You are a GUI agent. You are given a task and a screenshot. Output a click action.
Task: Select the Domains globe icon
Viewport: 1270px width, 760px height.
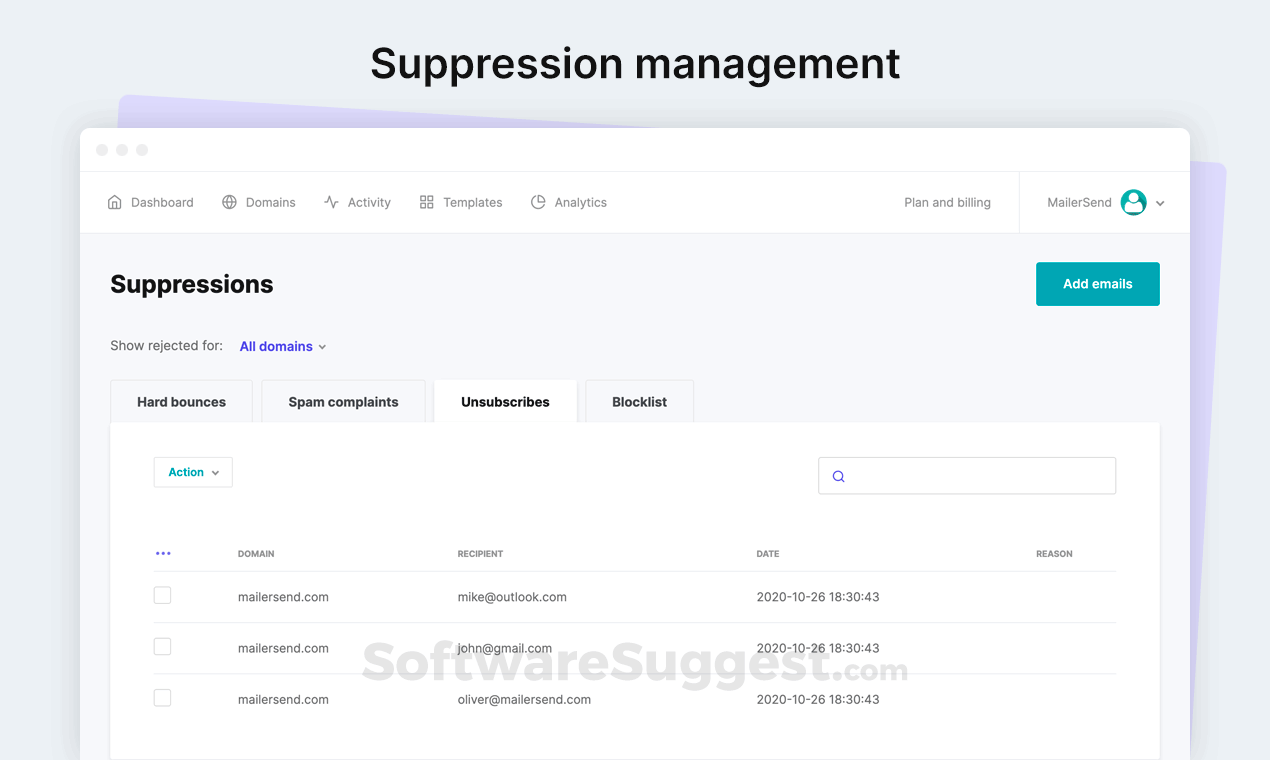pyautogui.click(x=229, y=201)
